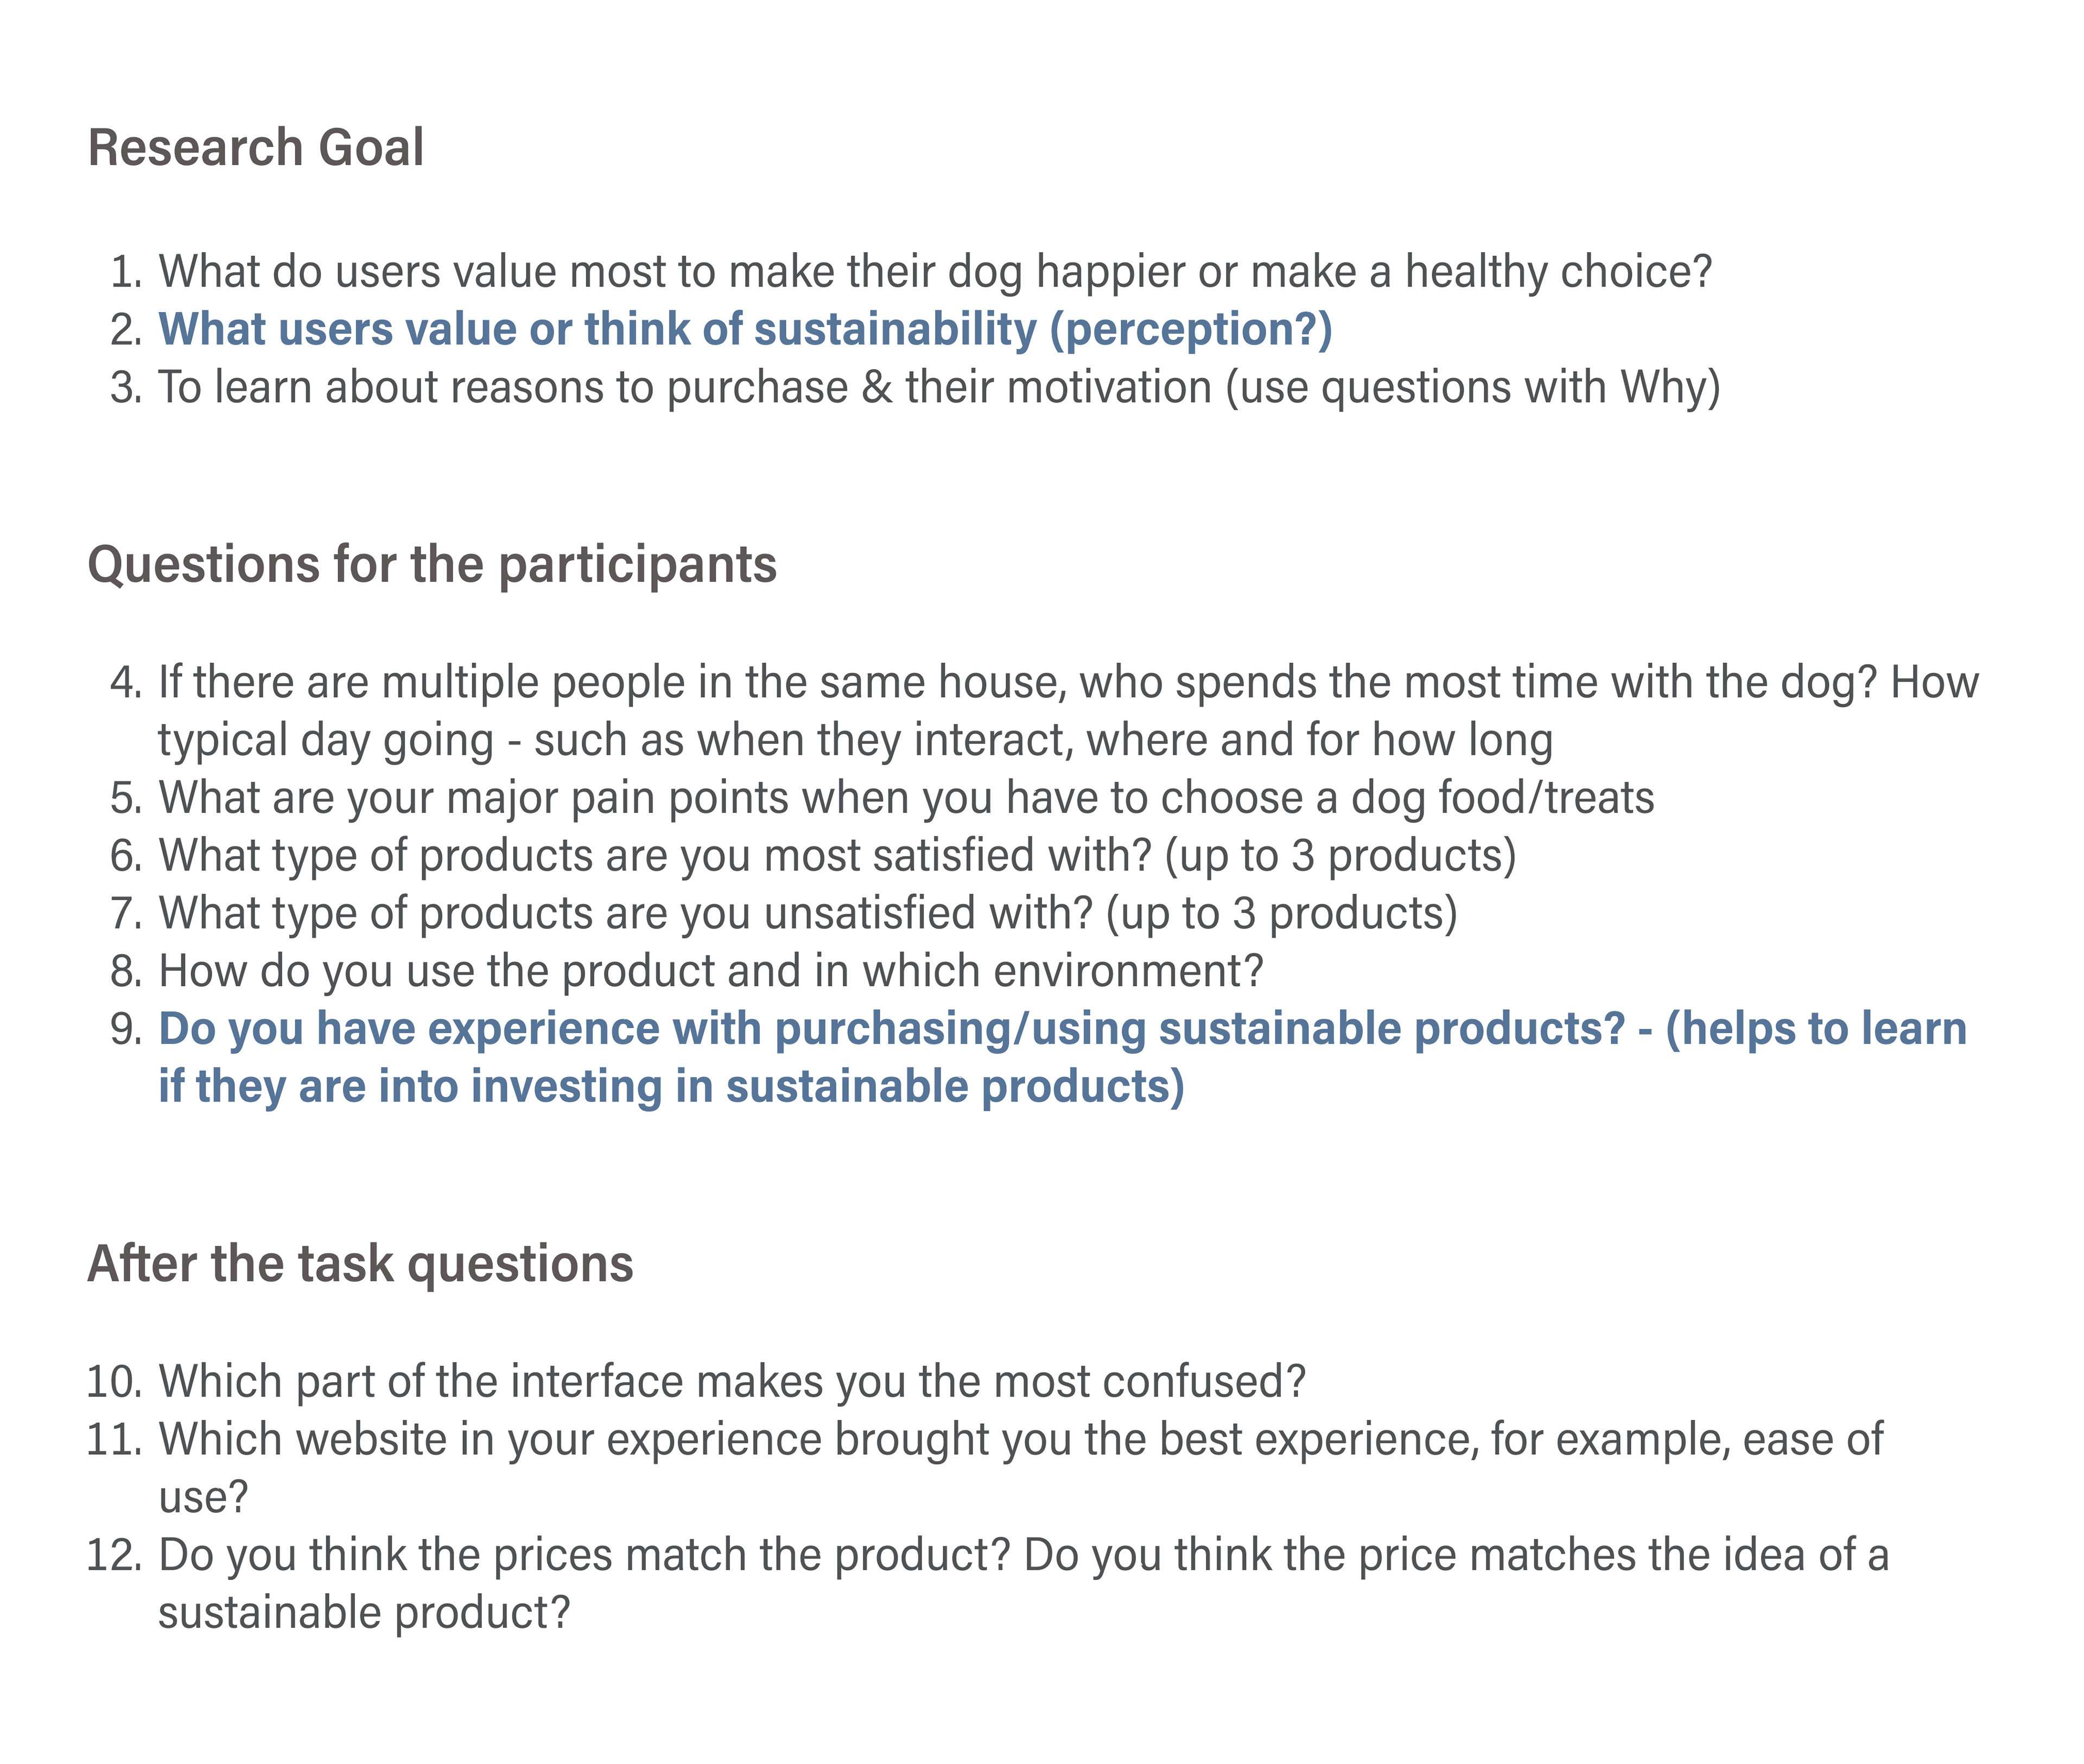Screen dimensions: 2084x1764
Task: Click the question about confusing interface part
Action: (x=732, y=1382)
